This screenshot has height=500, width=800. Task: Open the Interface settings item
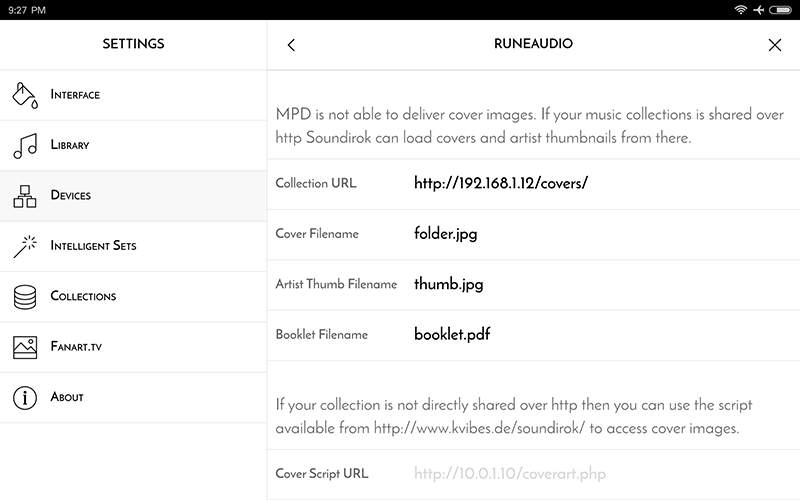133,95
